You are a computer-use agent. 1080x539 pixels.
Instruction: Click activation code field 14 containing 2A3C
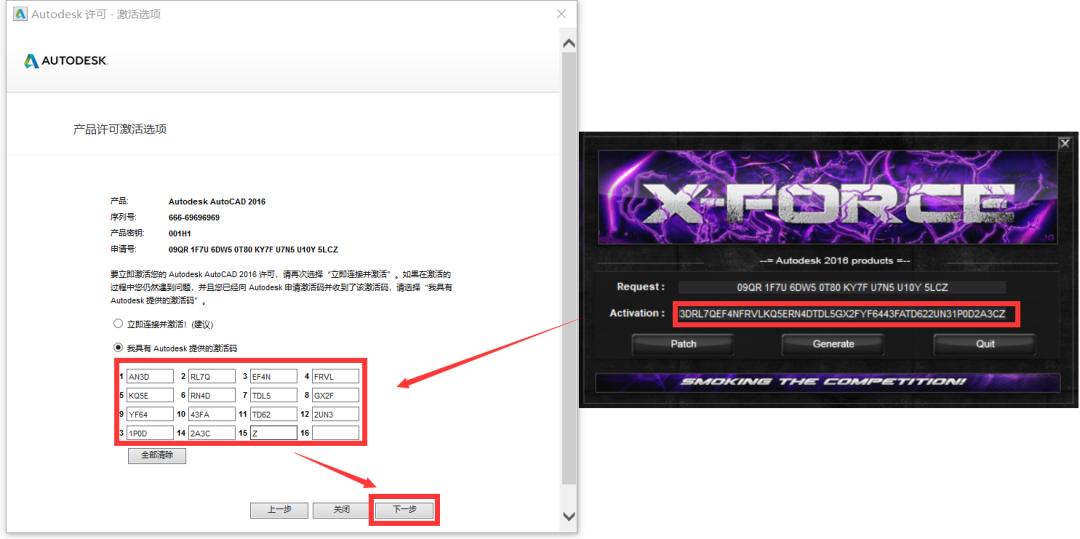coord(211,432)
